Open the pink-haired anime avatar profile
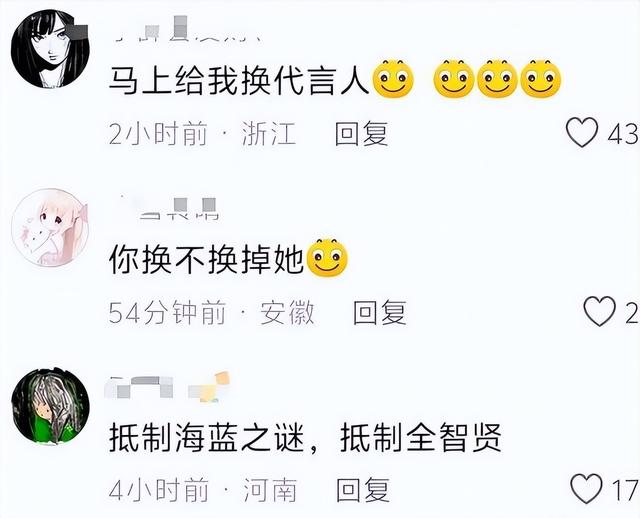 pyautogui.click(x=50, y=227)
